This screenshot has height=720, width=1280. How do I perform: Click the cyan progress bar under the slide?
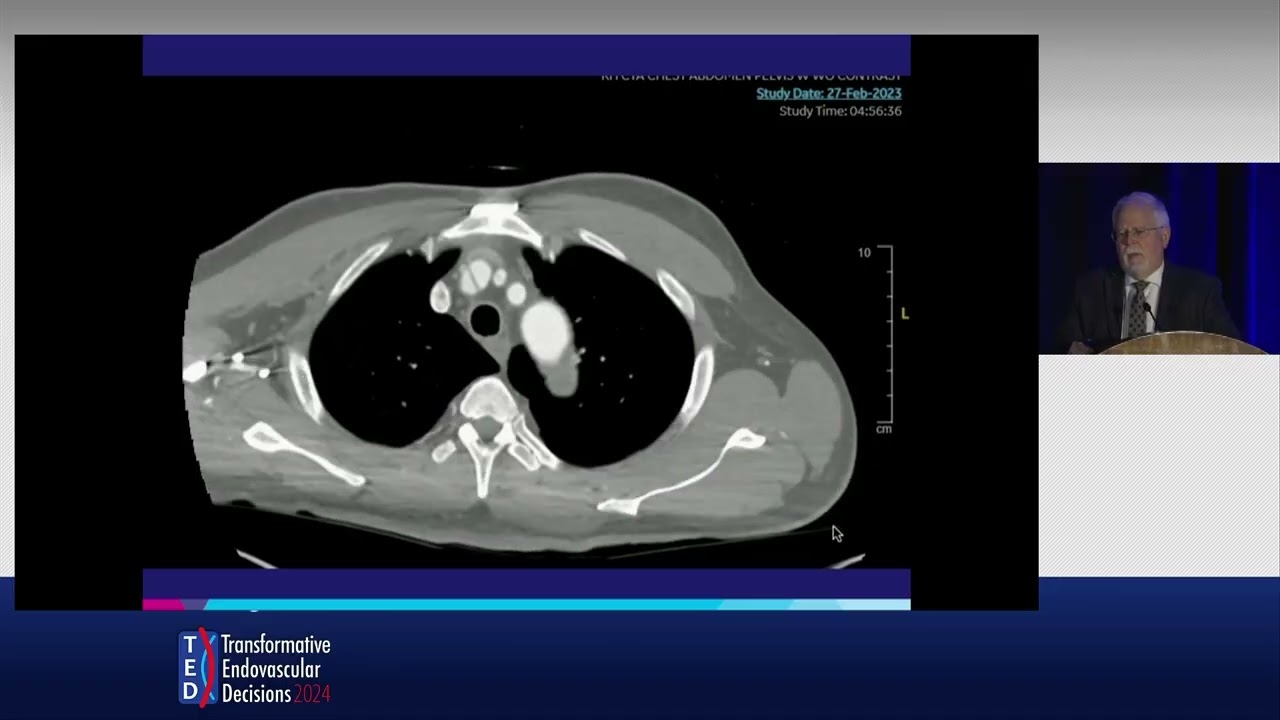click(x=526, y=604)
